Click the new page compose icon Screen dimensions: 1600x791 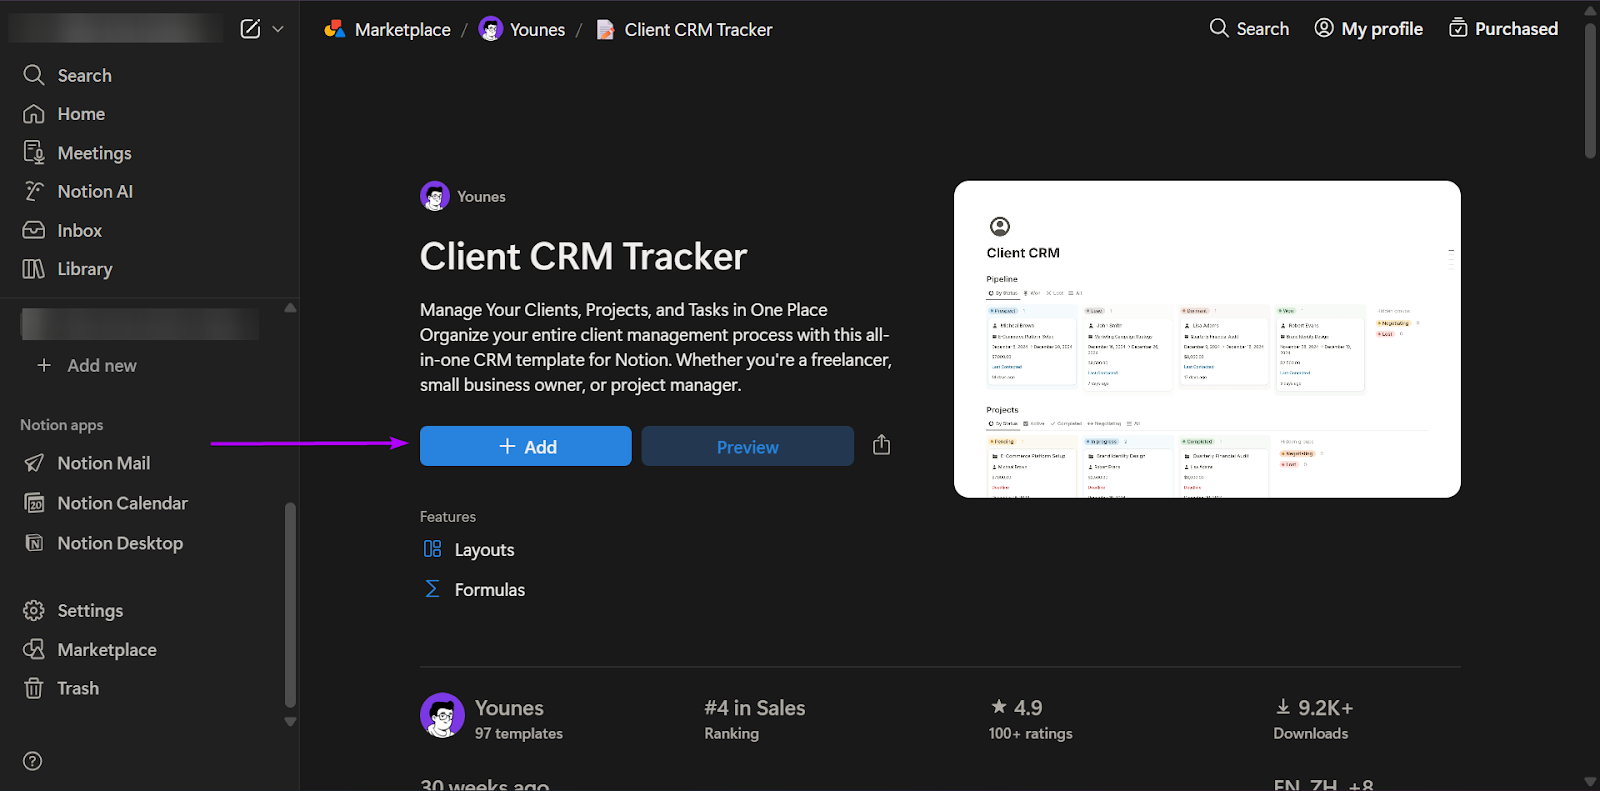[250, 29]
